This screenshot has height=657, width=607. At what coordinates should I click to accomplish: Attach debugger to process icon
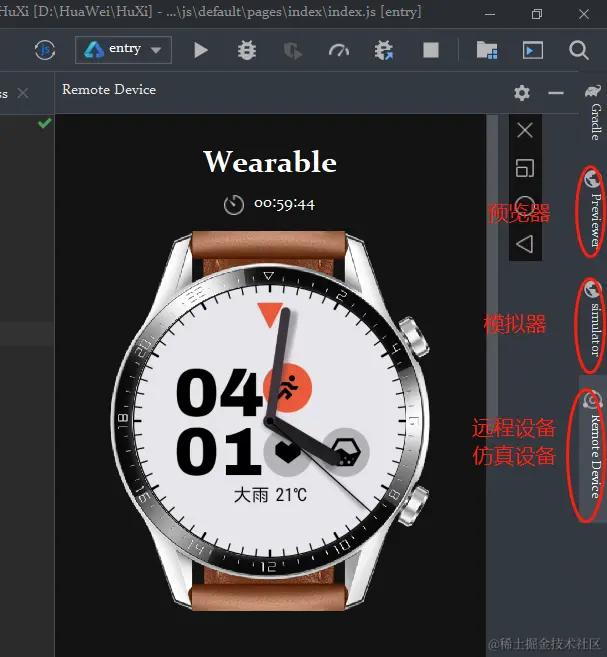(x=384, y=50)
